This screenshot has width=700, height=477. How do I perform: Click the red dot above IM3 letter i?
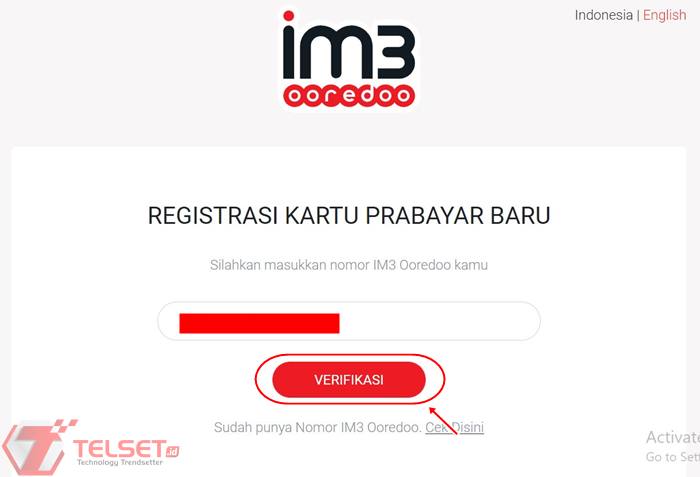289,16
